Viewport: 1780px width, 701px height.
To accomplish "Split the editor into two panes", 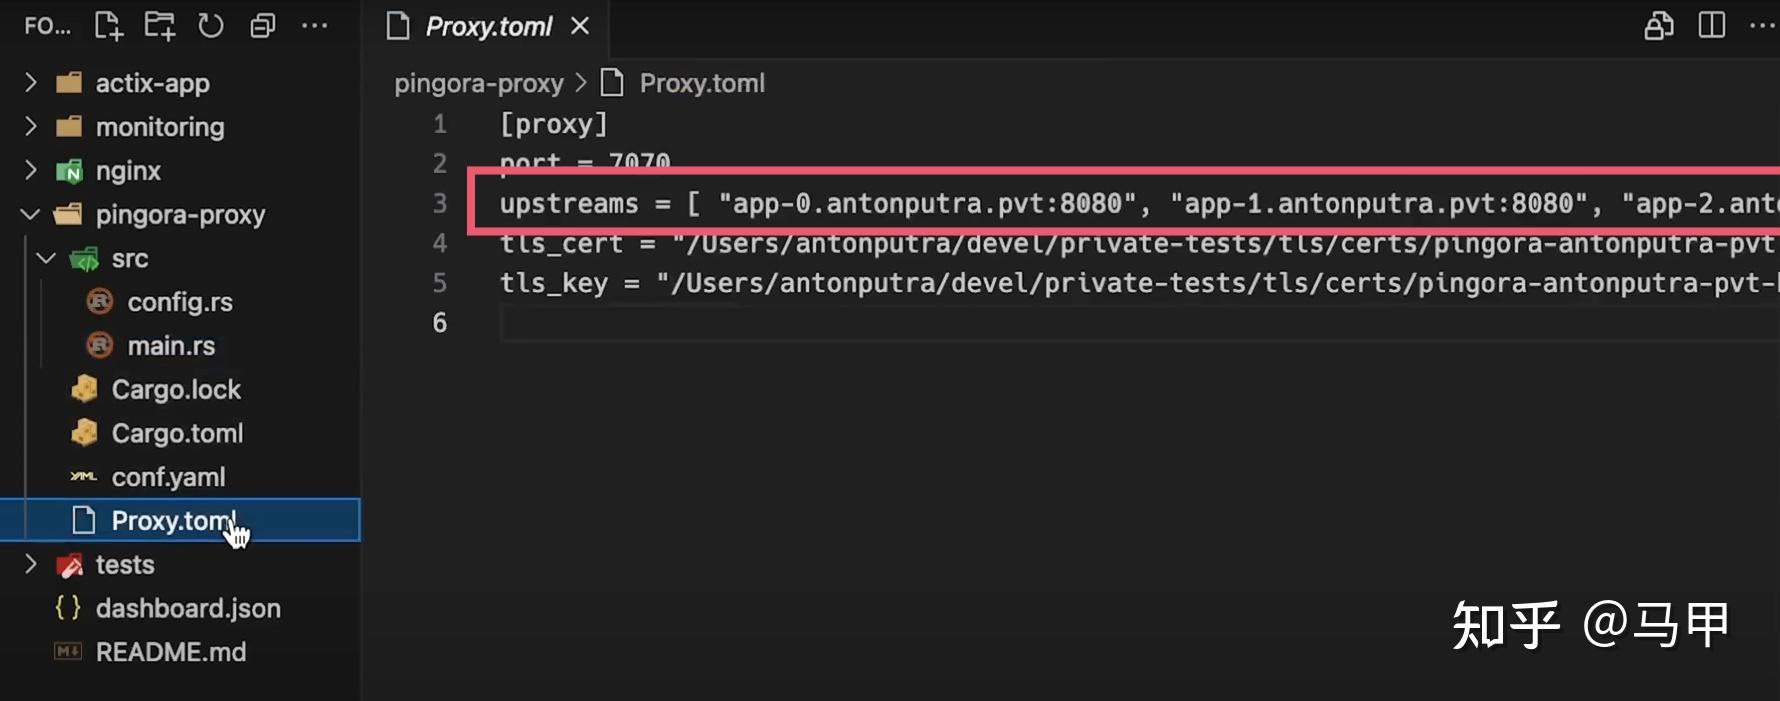I will tap(1711, 26).
